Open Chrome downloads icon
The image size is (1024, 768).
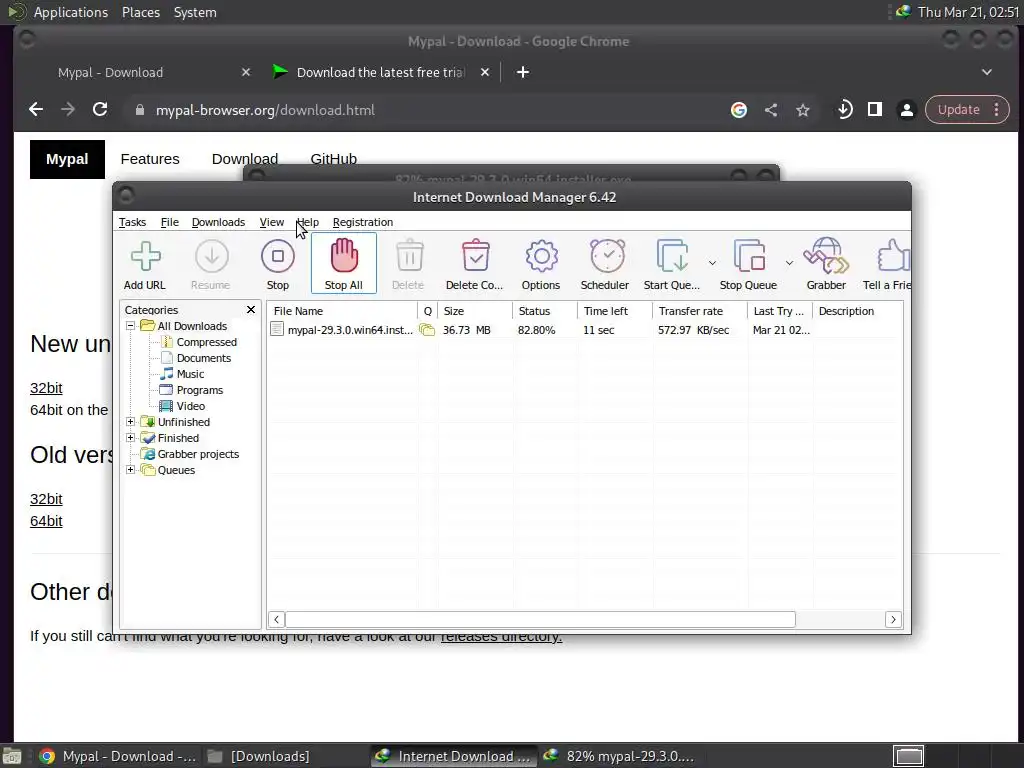(x=844, y=110)
